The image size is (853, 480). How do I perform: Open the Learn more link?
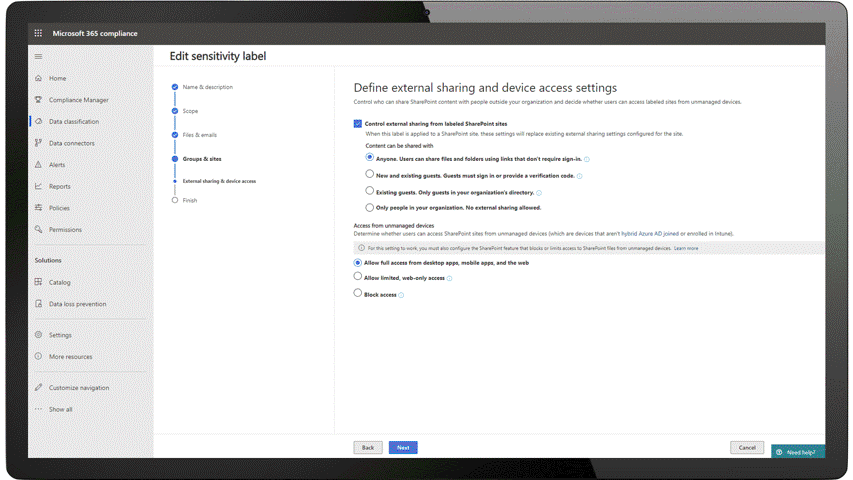(686, 248)
